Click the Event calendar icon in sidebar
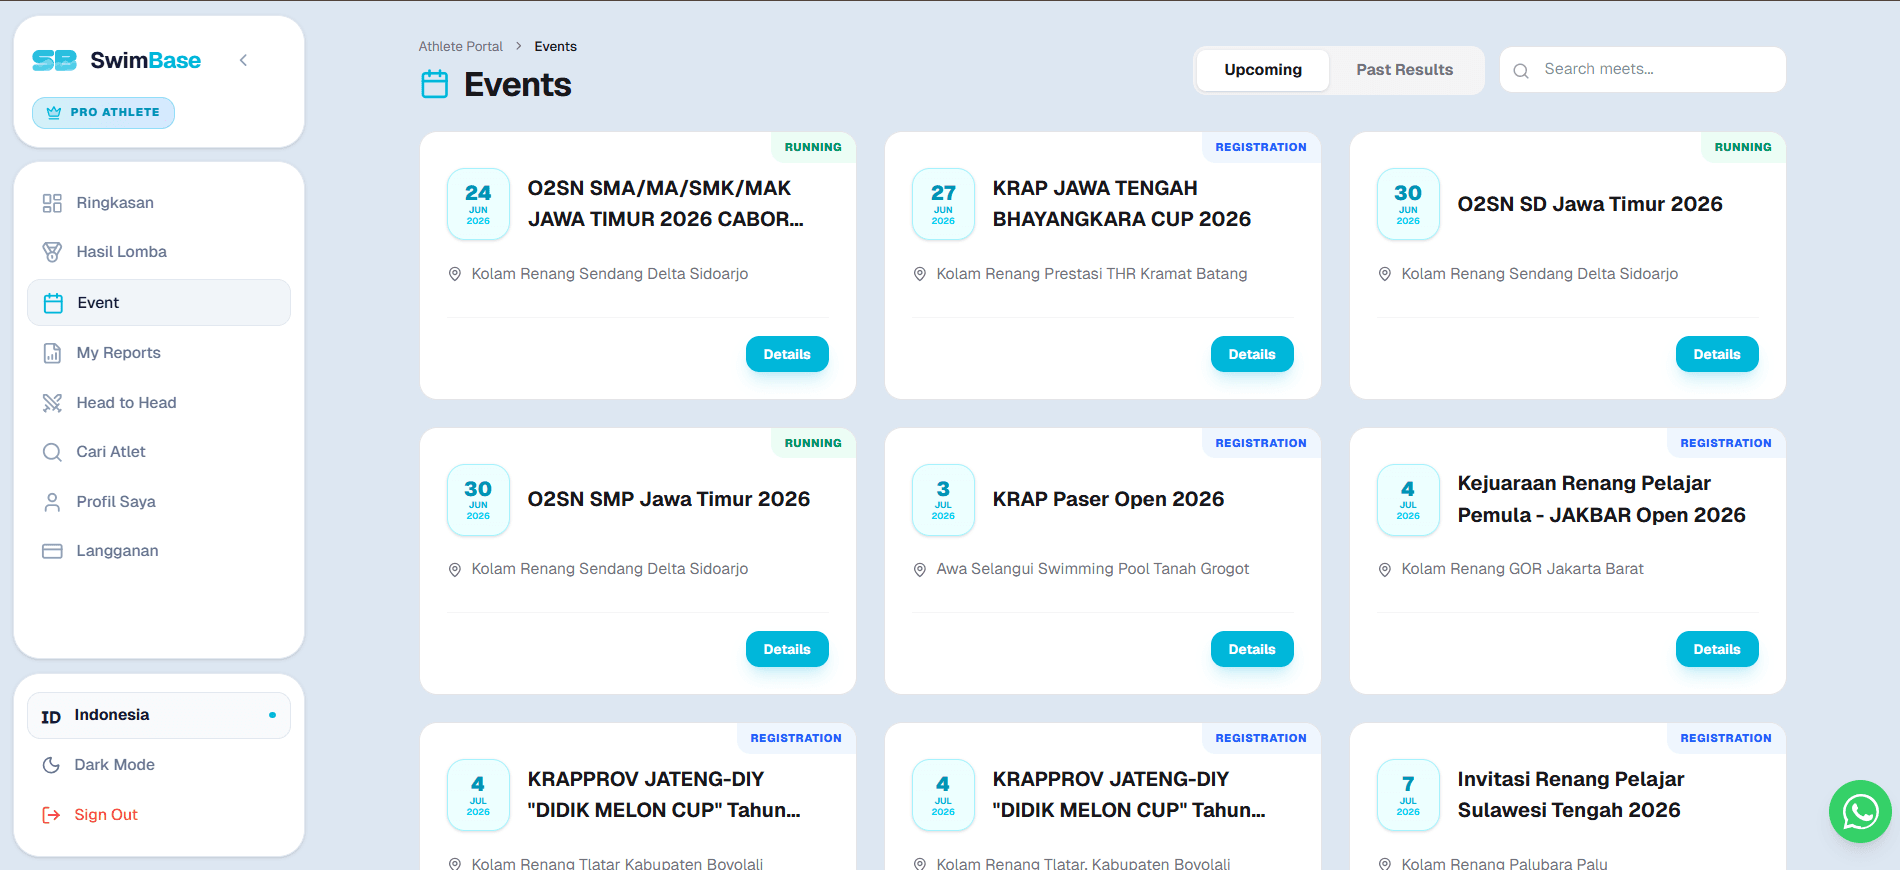 click(x=53, y=303)
